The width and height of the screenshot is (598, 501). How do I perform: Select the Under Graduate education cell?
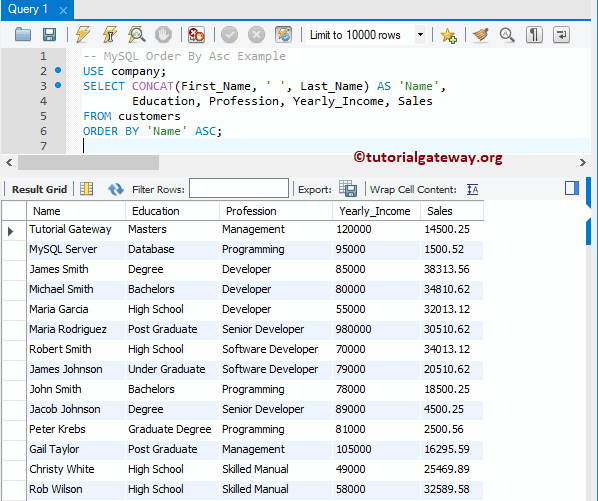tap(172, 369)
